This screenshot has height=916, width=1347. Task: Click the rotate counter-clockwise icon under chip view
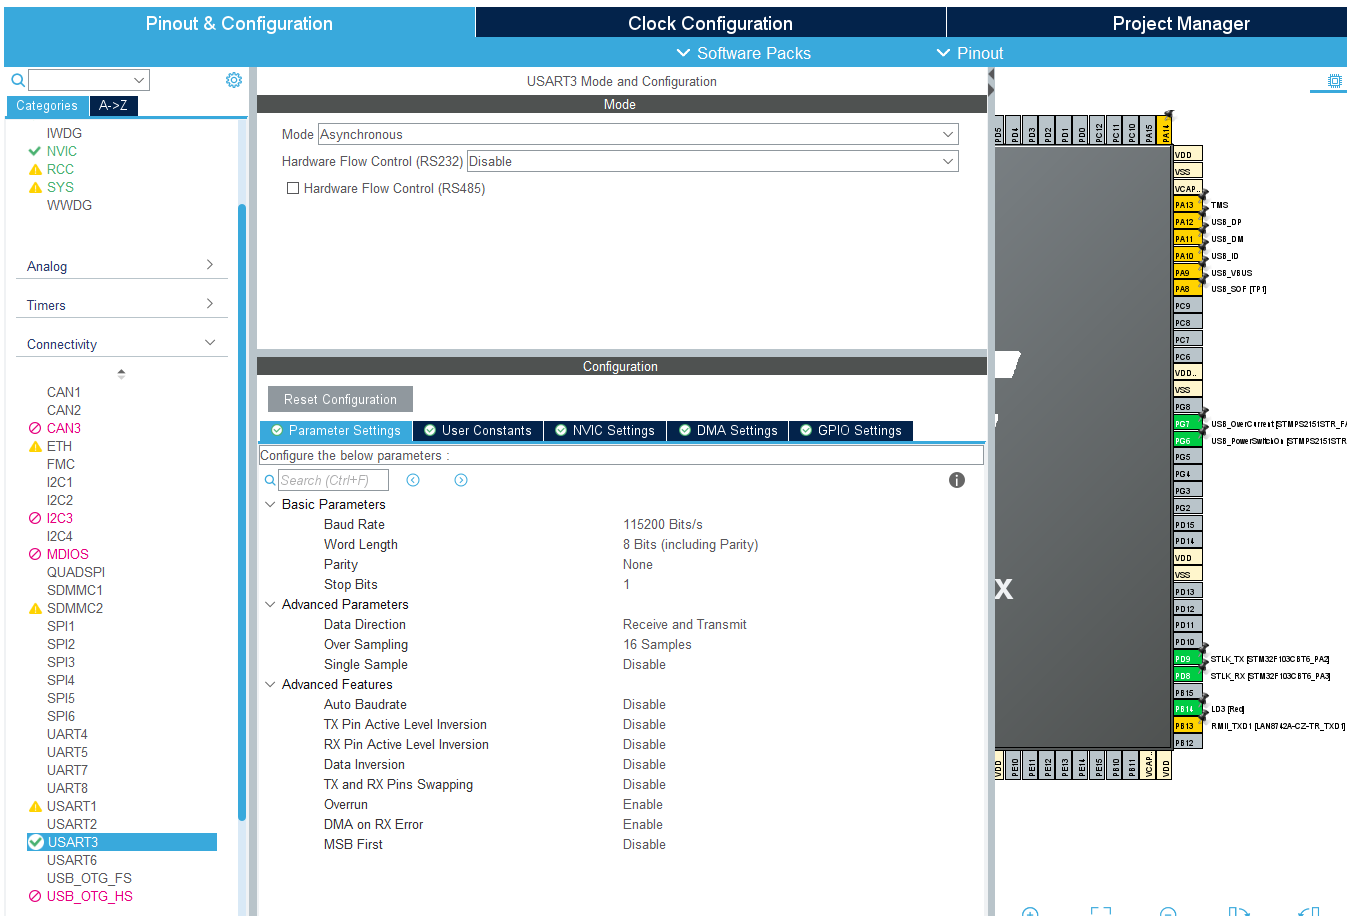tap(1308, 911)
